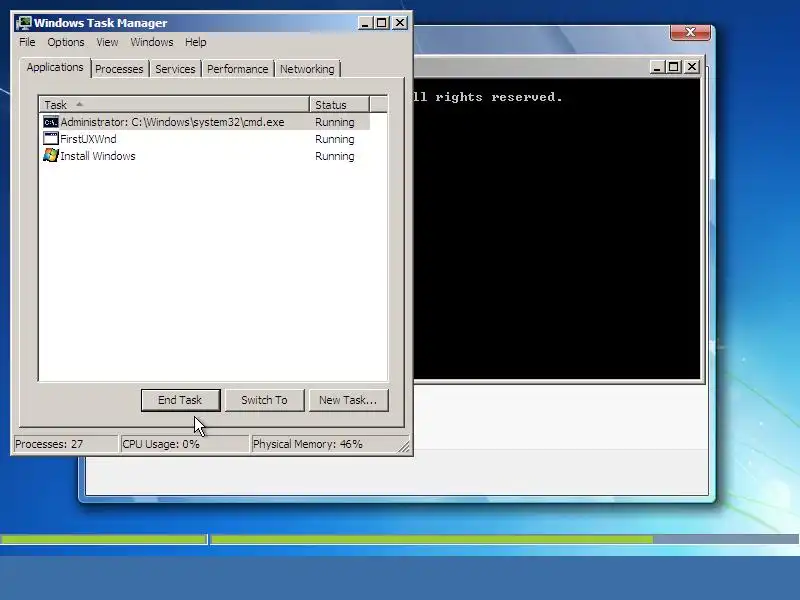Image resolution: width=800 pixels, height=600 pixels.
Task: Switch to the Applications tab
Action: click(55, 67)
